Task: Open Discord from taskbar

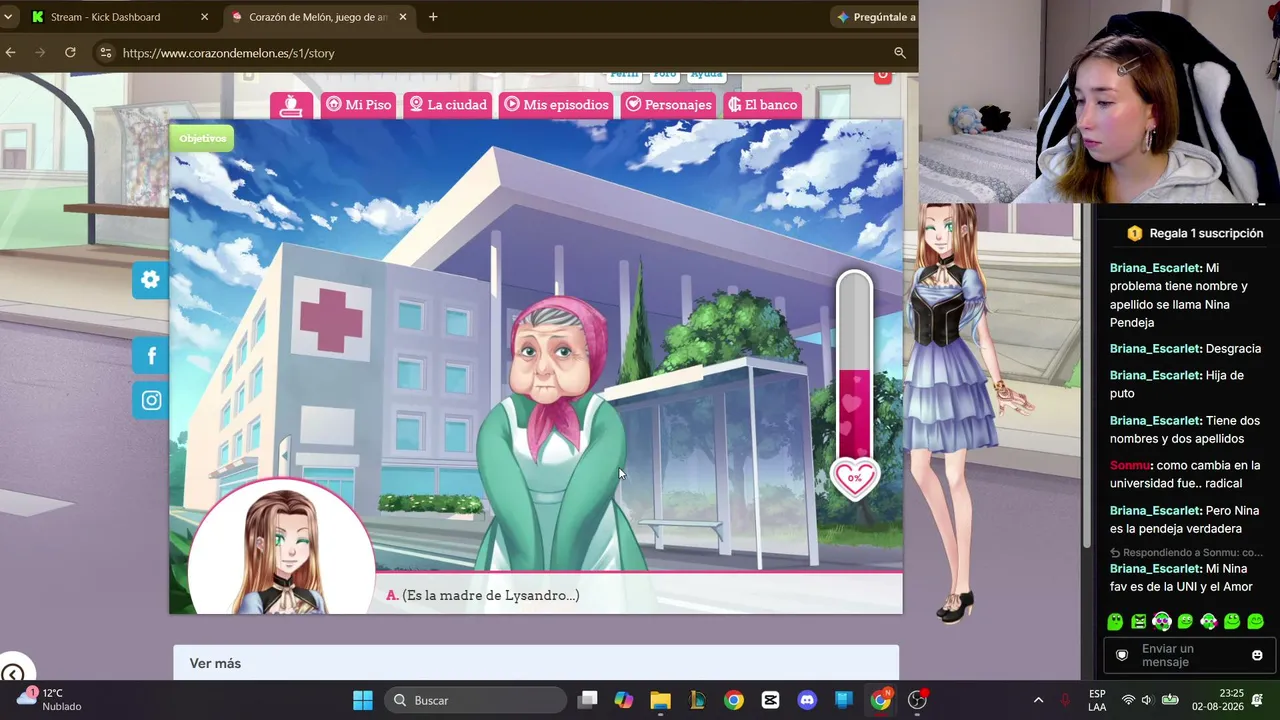Action: pyautogui.click(x=807, y=700)
